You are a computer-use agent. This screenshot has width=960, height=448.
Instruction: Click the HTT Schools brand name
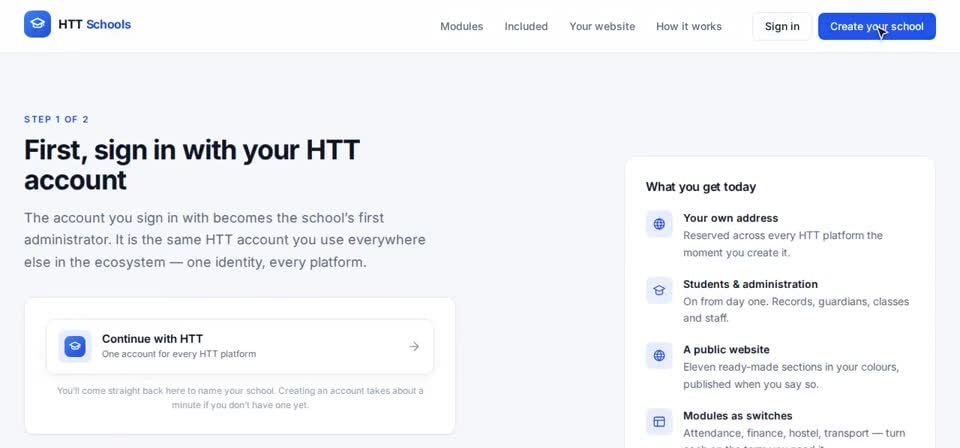(x=94, y=24)
